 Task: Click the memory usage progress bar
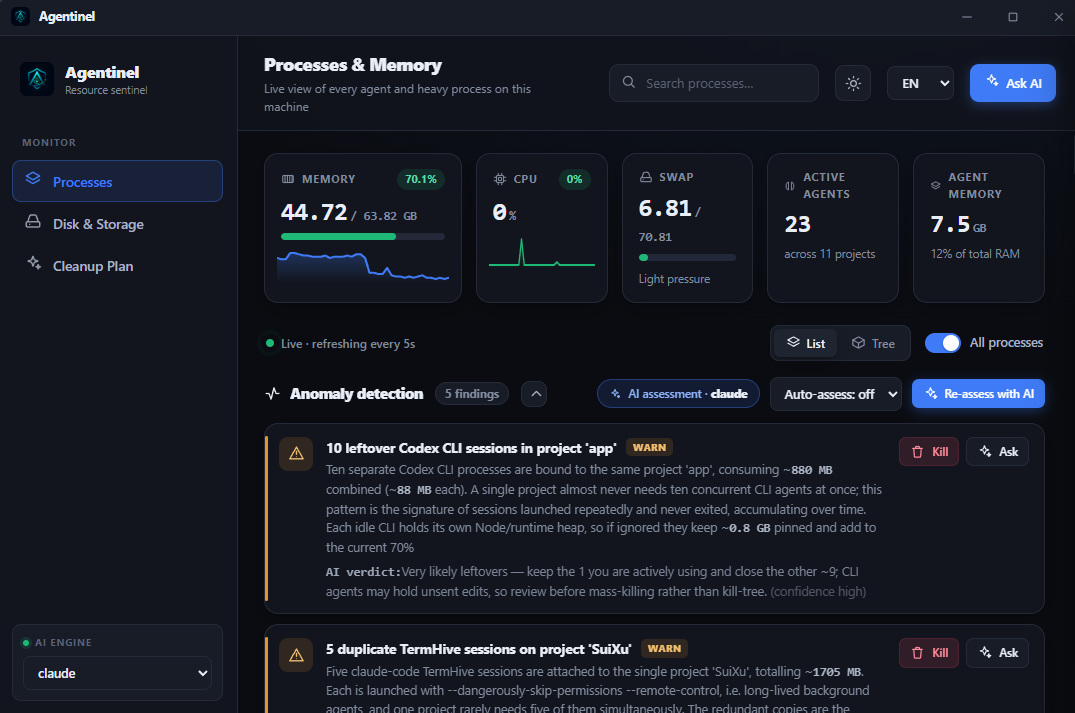[x=363, y=237]
